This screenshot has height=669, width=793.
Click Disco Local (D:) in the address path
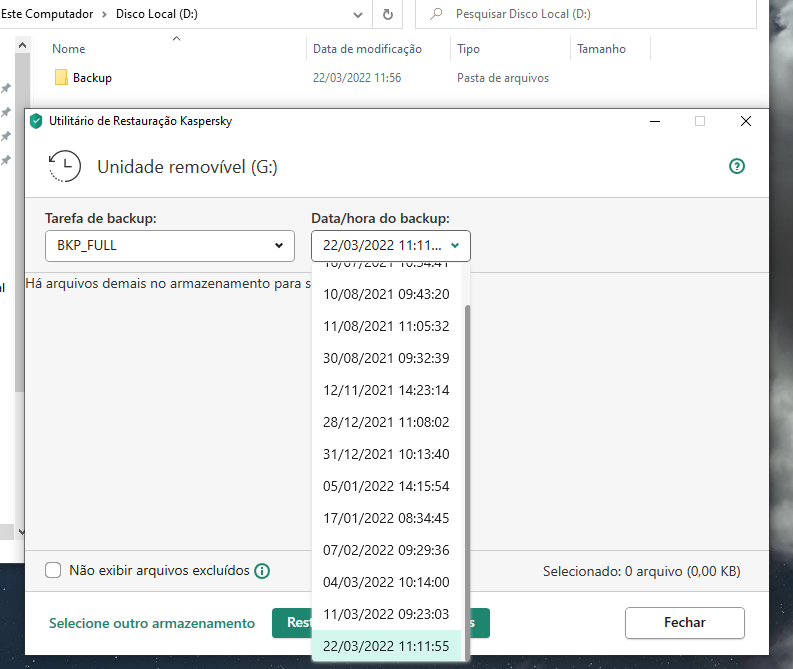[157, 14]
